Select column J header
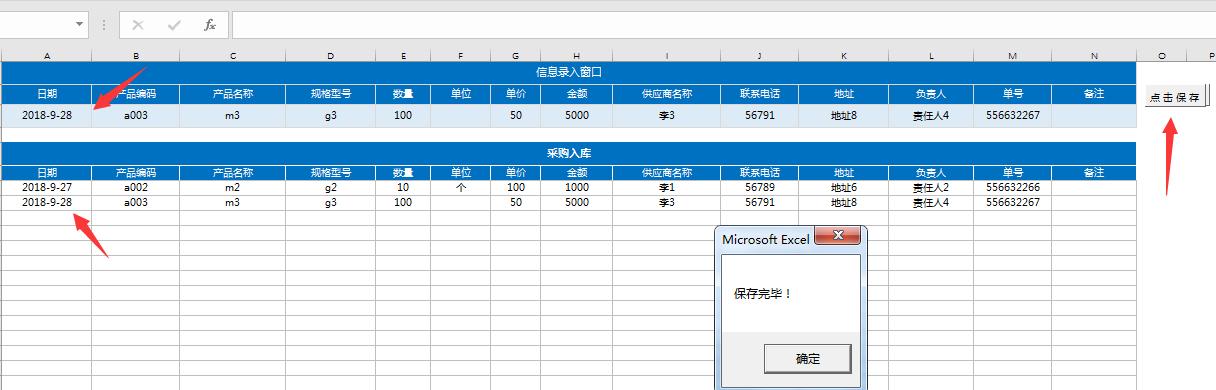1216x390 pixels. tap(759, 56)
